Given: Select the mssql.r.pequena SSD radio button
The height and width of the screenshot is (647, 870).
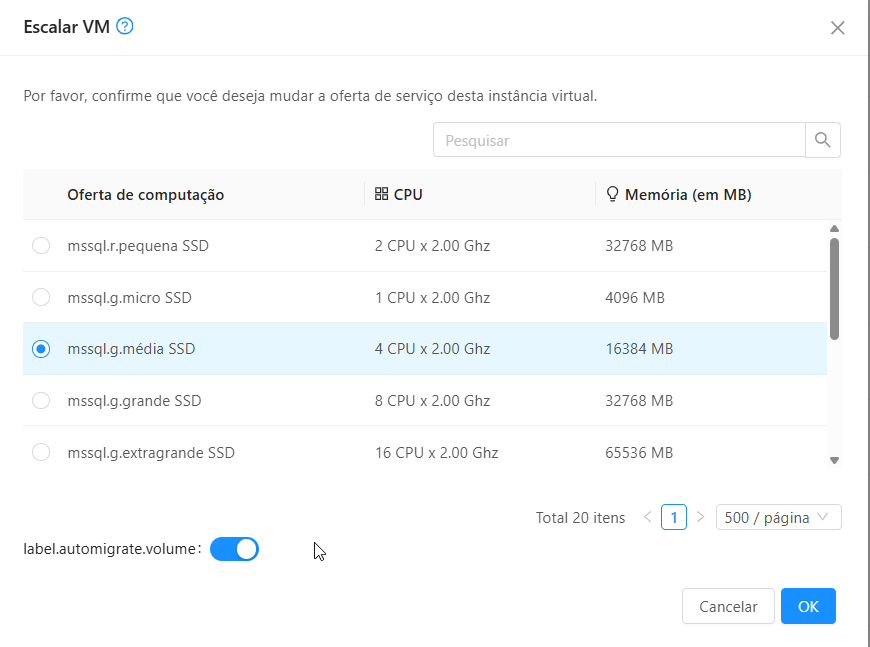Looking at the screenshot, I should [x=41, y=246].
